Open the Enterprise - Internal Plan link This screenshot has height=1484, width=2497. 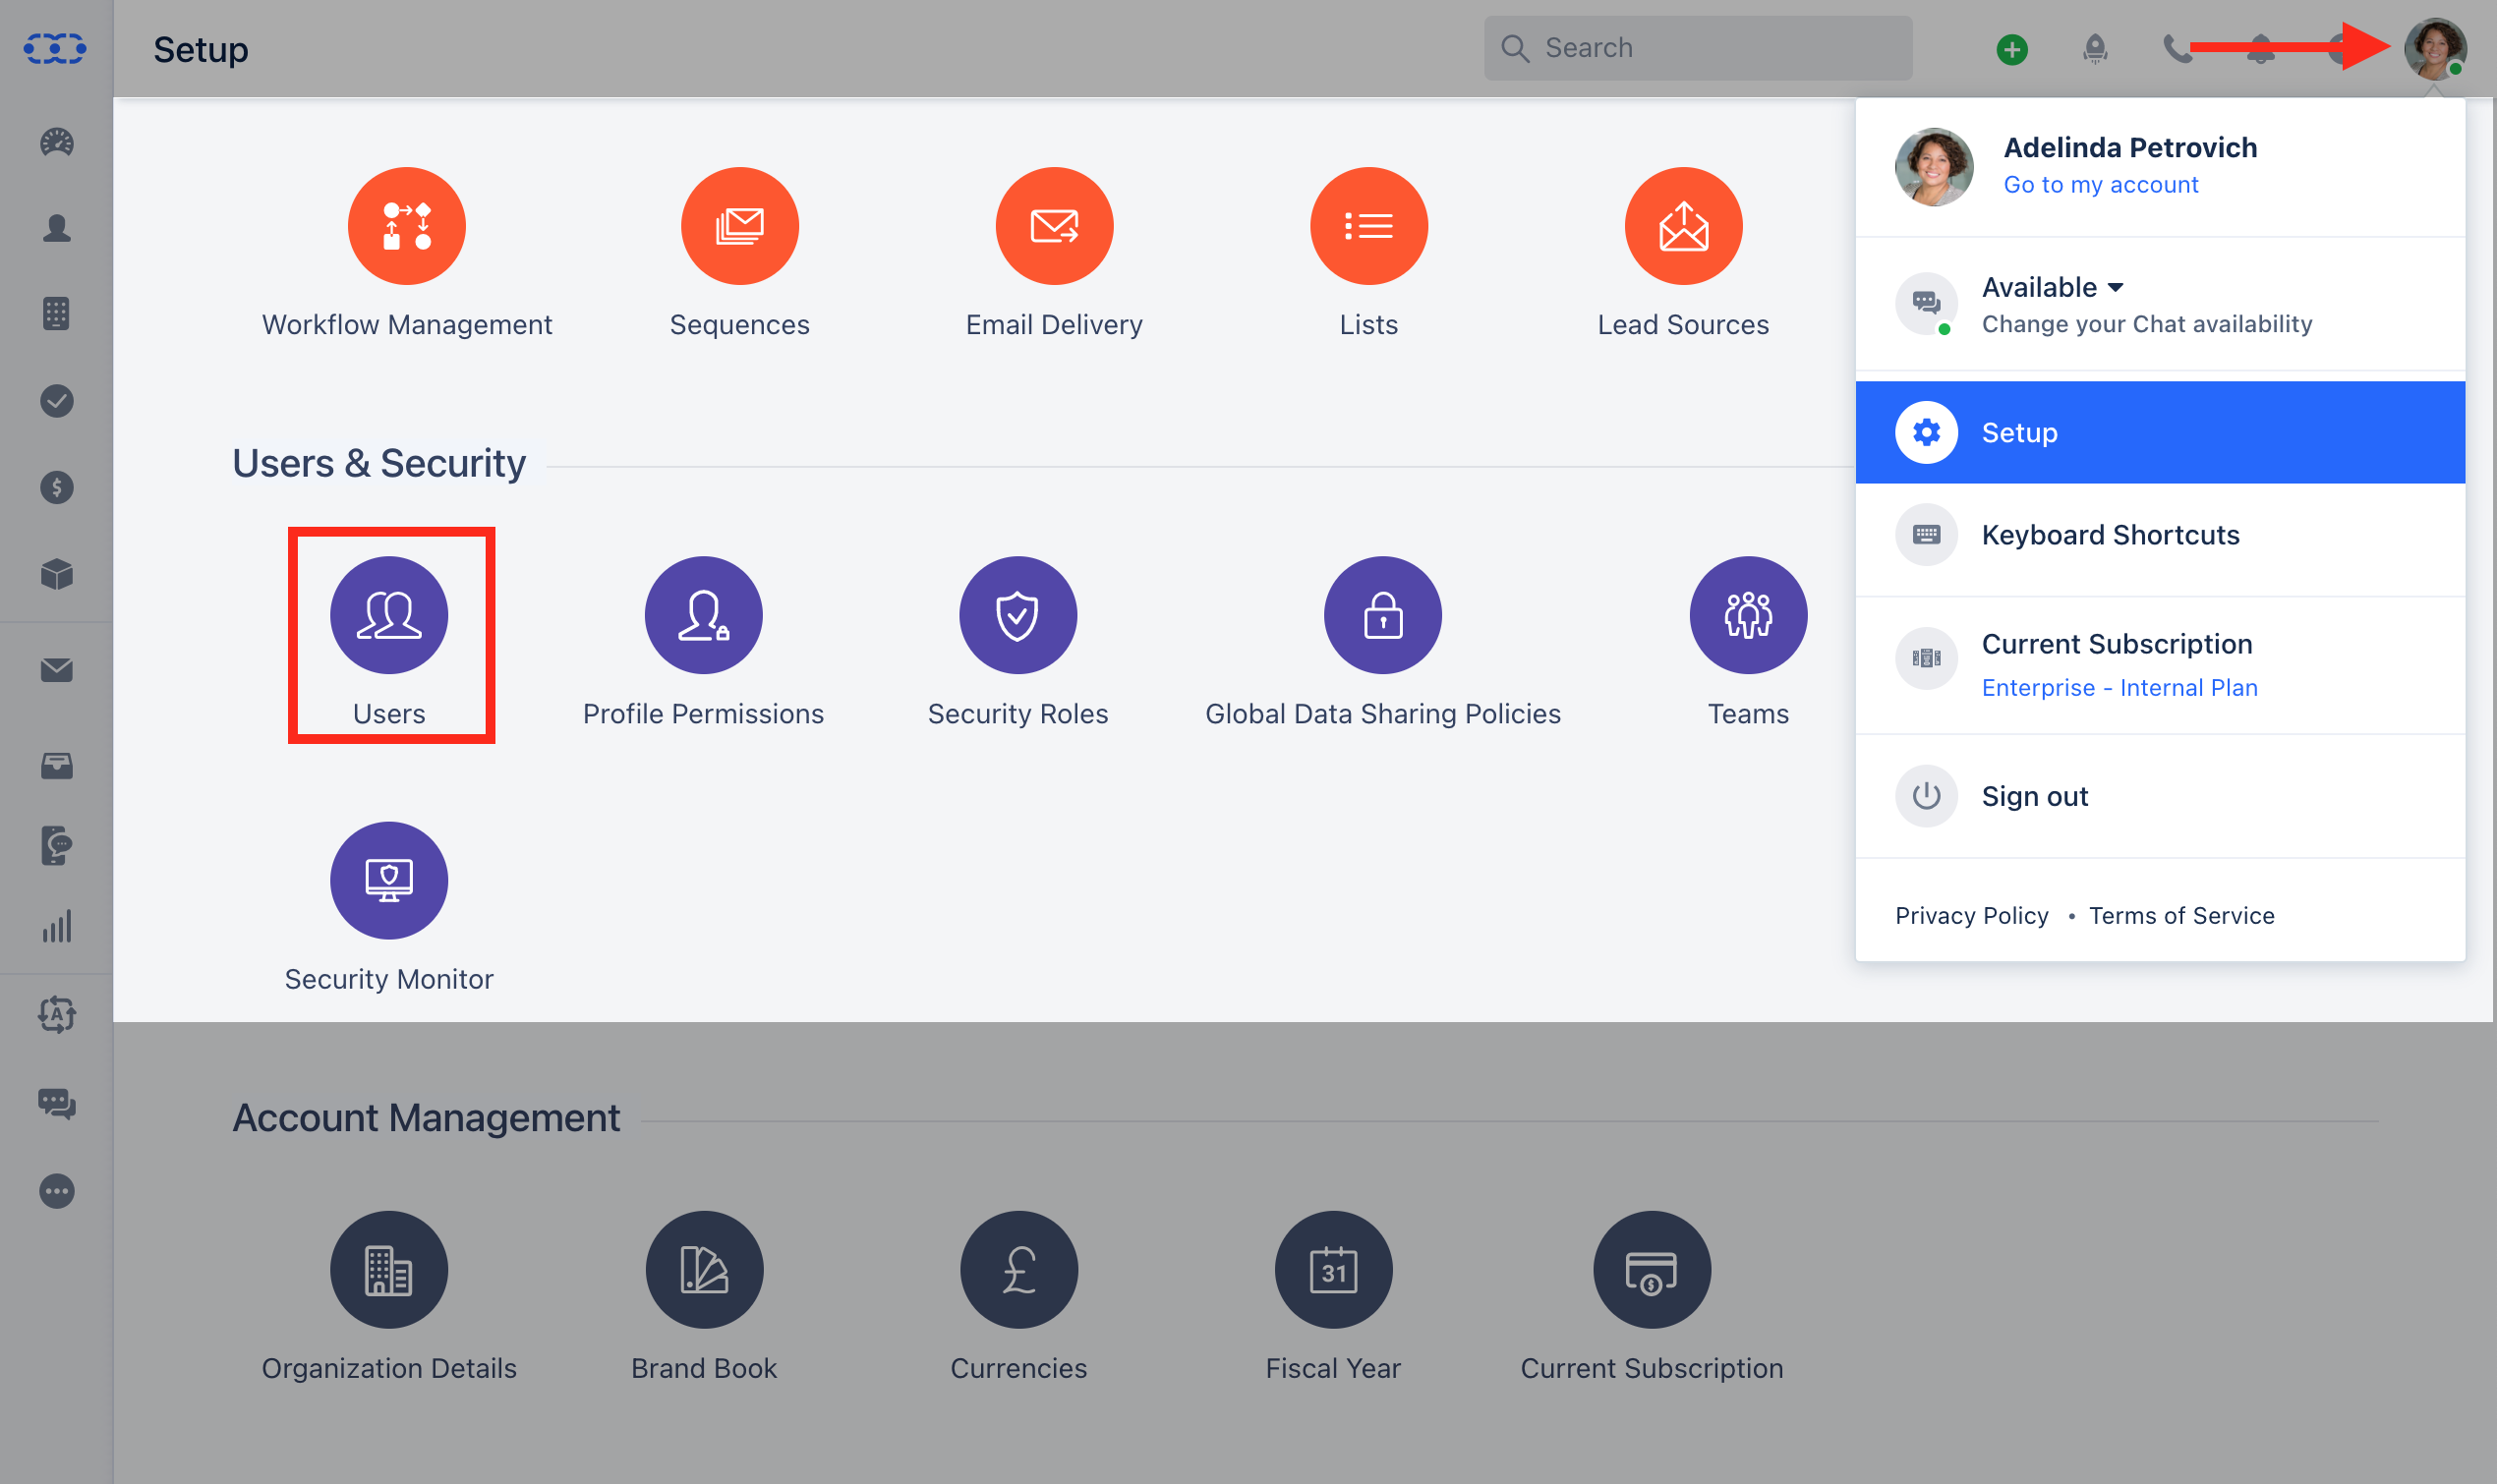point(2119,687)
